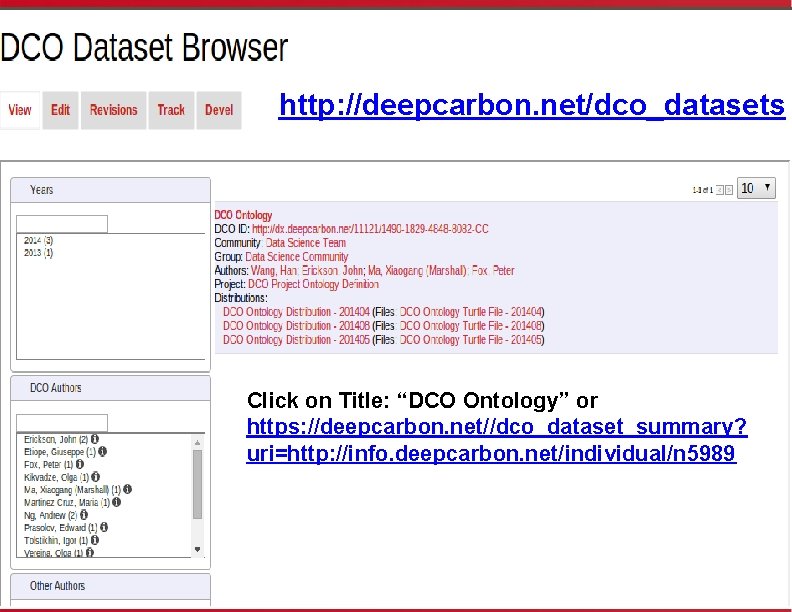
Task: Open the results-per-page dropdown showing 10
Action: pyautogui.click(x=756, y=188)
